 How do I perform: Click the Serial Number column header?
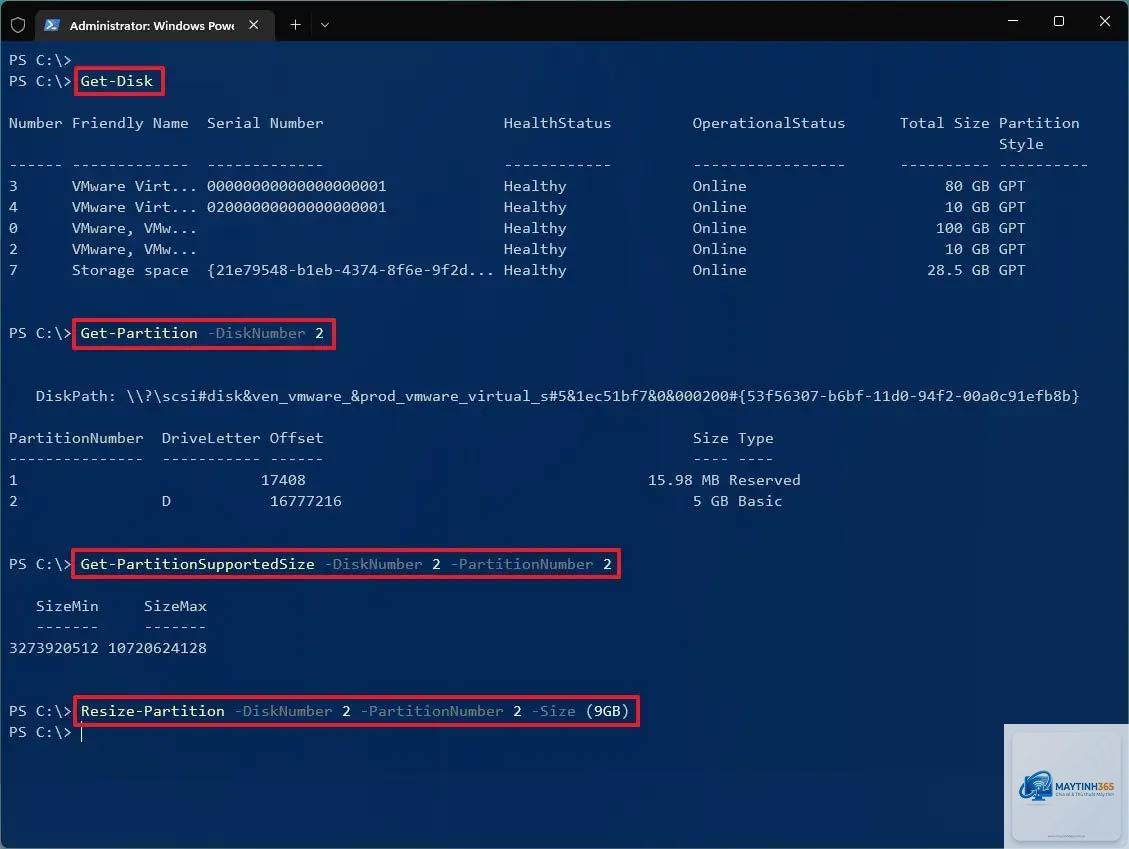(265, 123)
